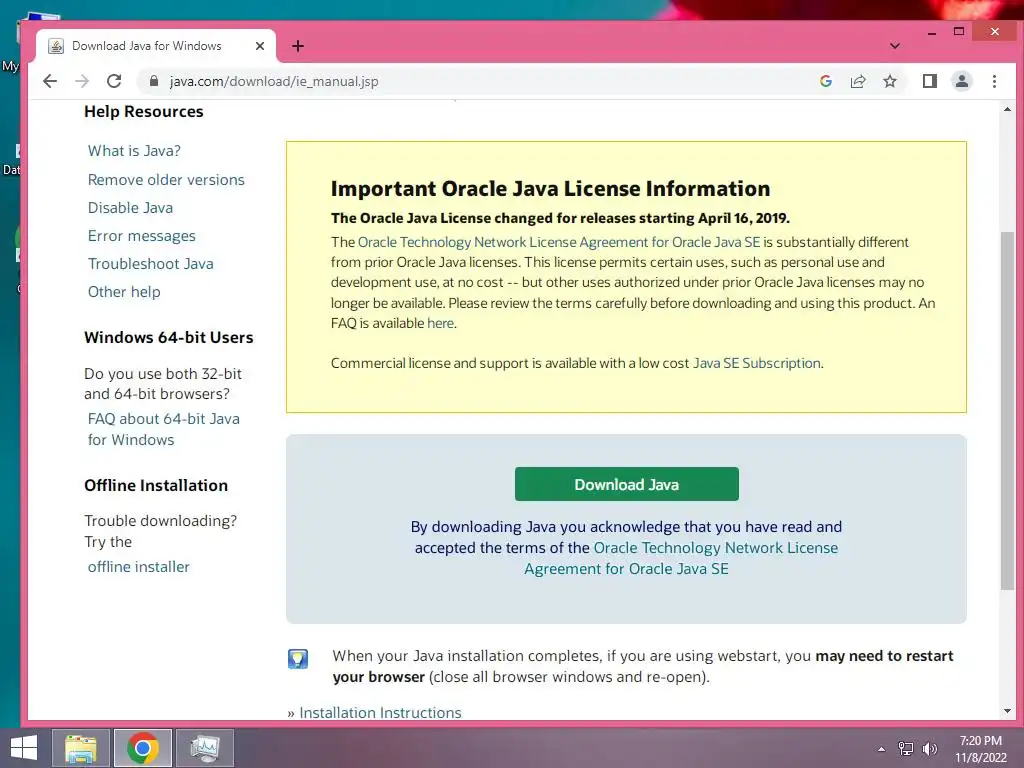
Task: Open the network tray icon
Action: 905,749
